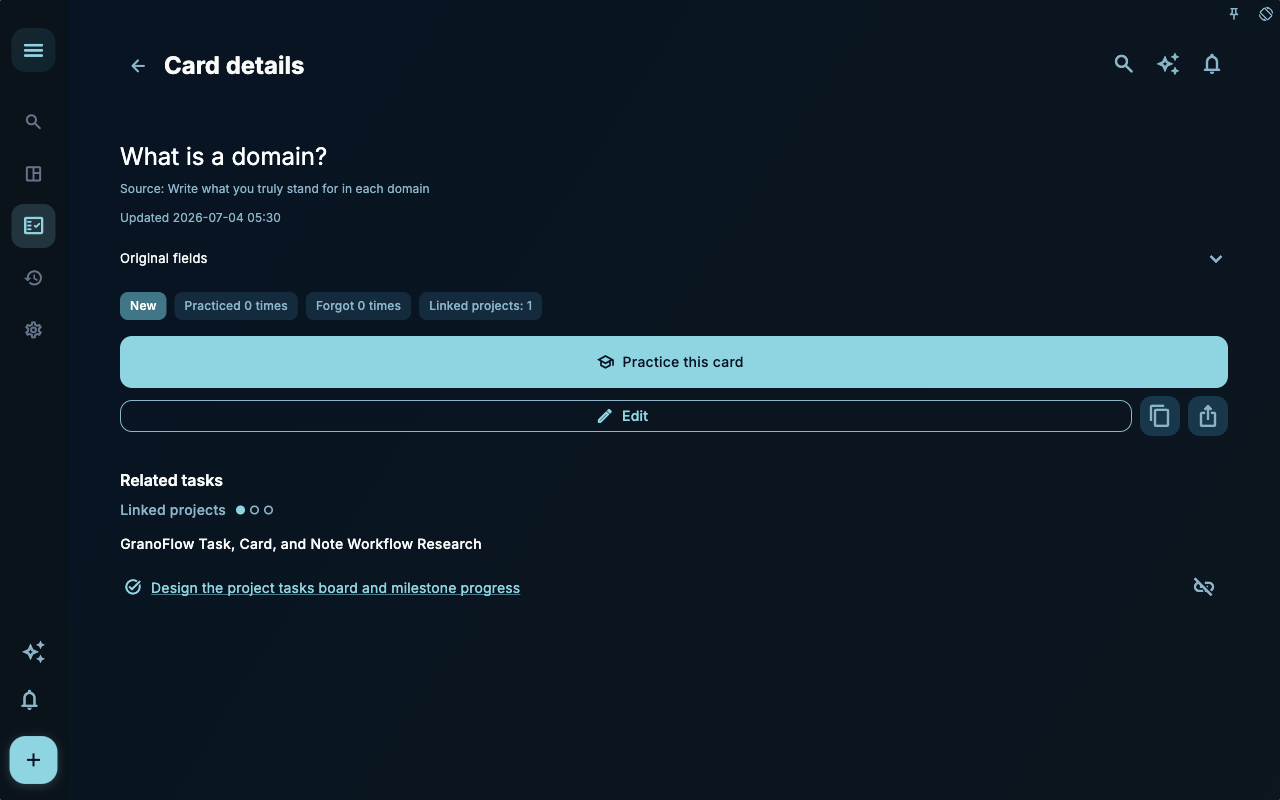Open the settings gear in the sidebar

tap(33, 330)
